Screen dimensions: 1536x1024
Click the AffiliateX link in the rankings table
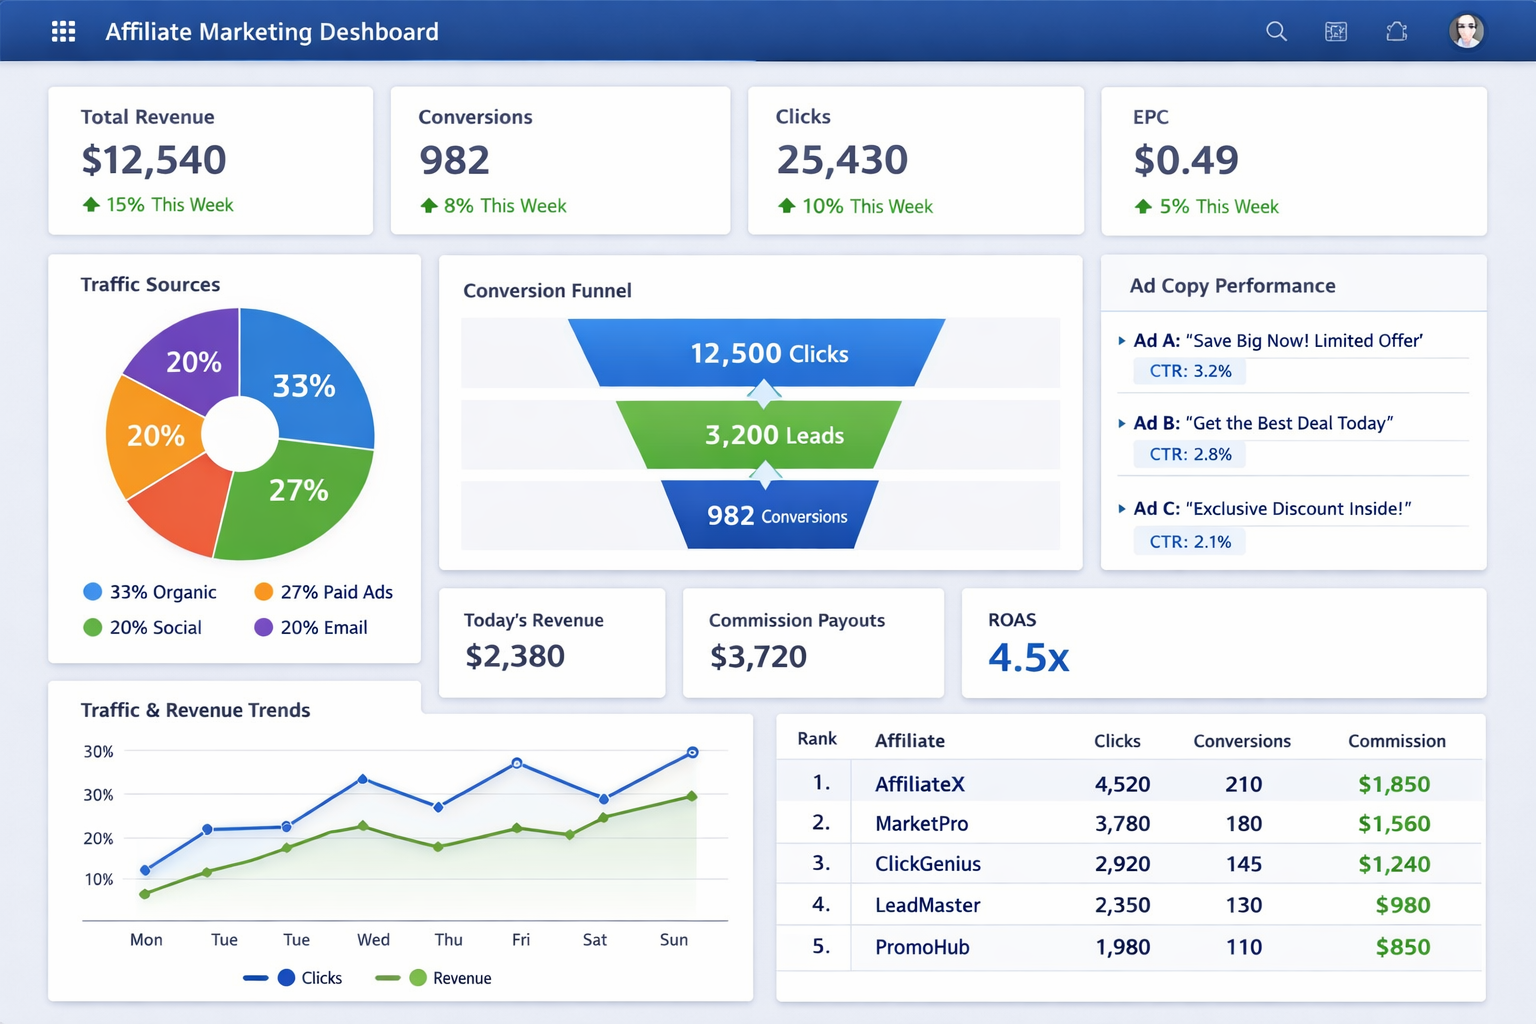pos(919,783)
